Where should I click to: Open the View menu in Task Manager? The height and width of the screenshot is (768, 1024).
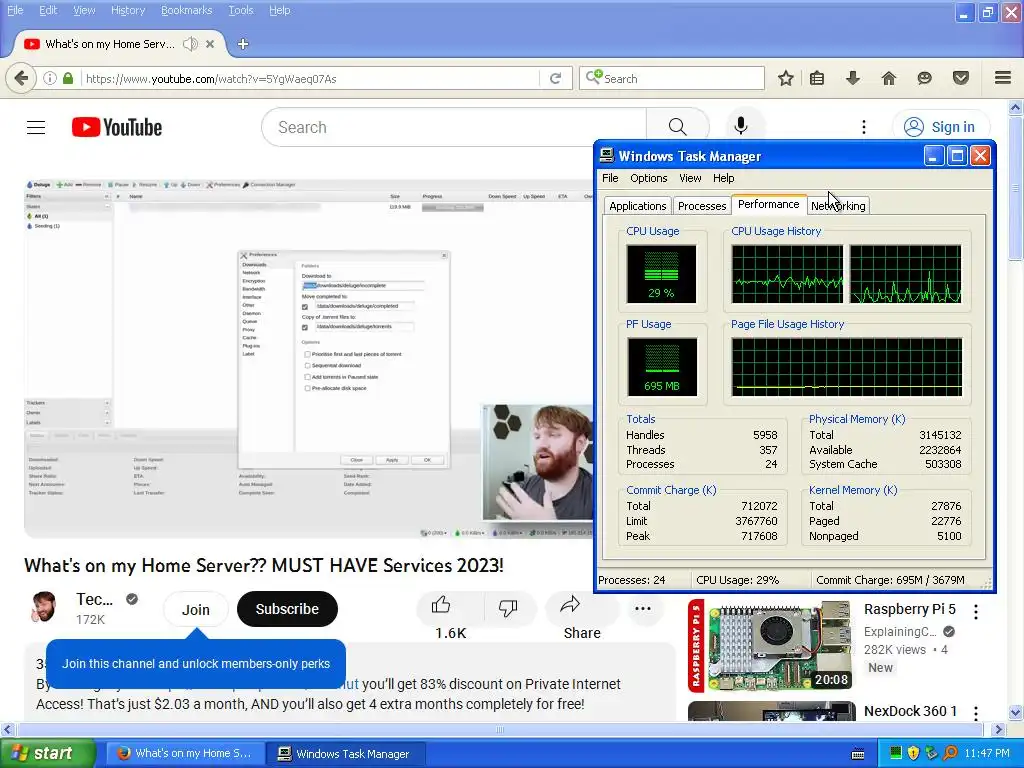(x=690, y=178)
